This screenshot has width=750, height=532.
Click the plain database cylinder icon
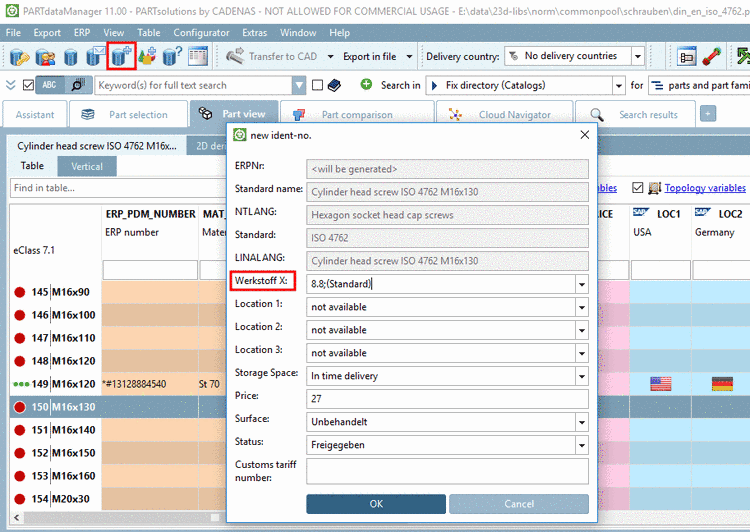[x=71, y=57]
